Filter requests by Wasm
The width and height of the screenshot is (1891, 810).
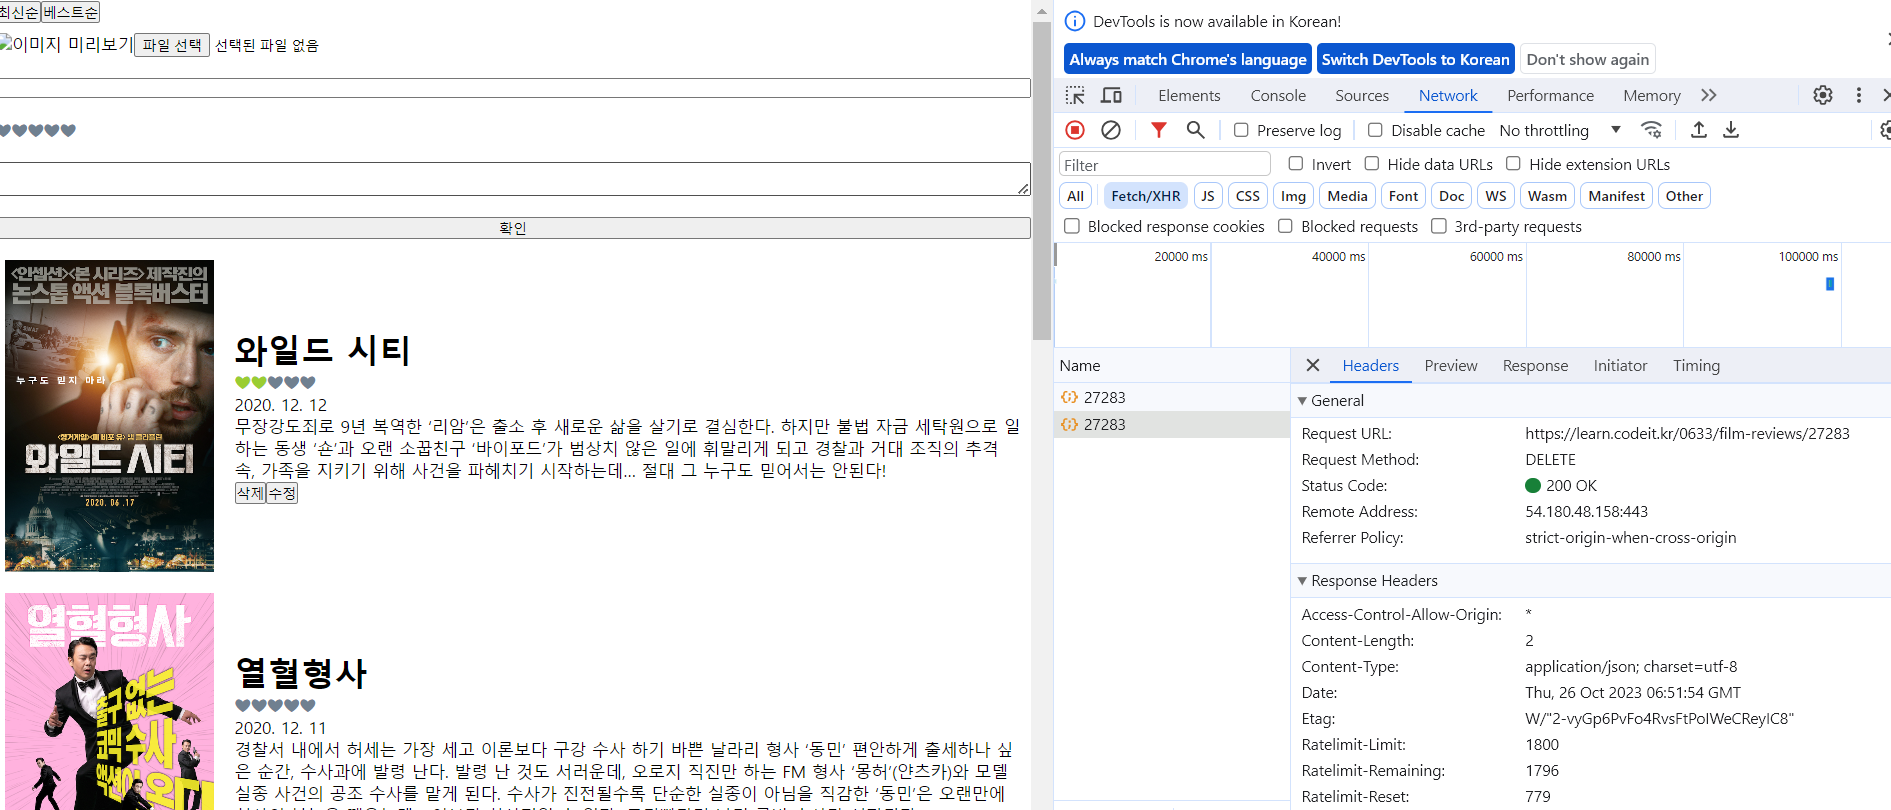coord(1547,196)
